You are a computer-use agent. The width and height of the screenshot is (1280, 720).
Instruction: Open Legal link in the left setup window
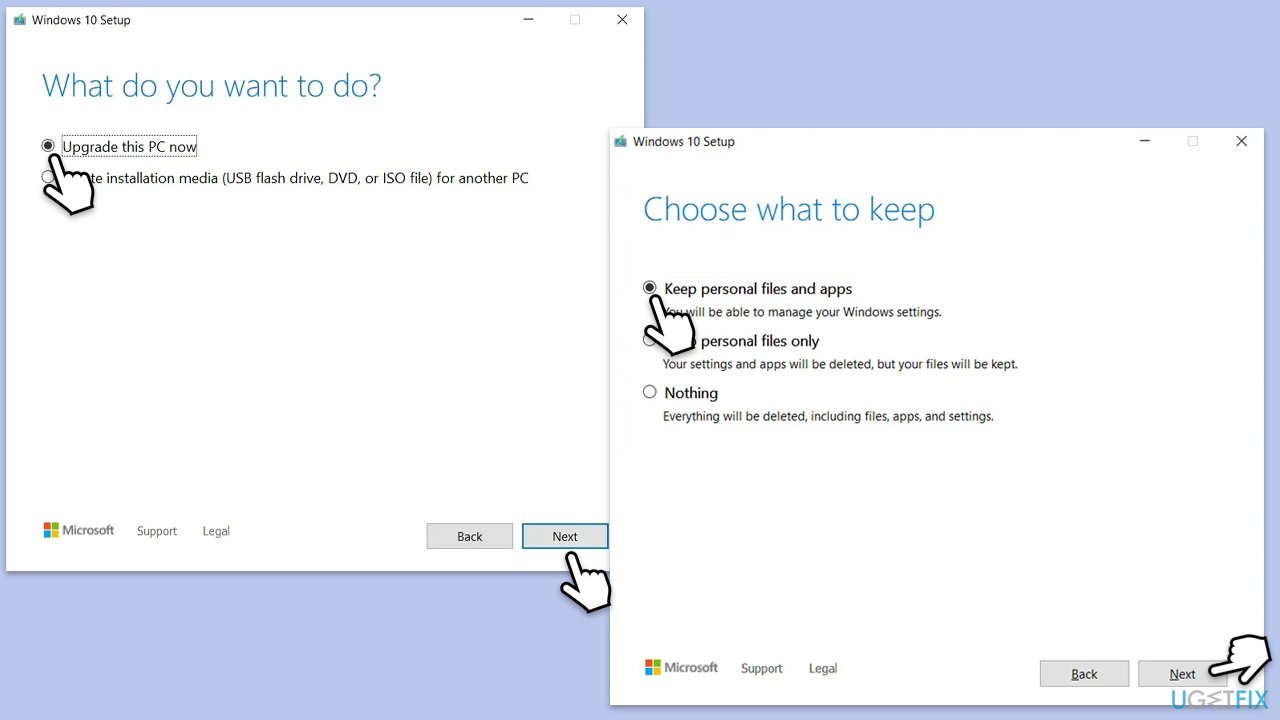[x=216, y=531]
